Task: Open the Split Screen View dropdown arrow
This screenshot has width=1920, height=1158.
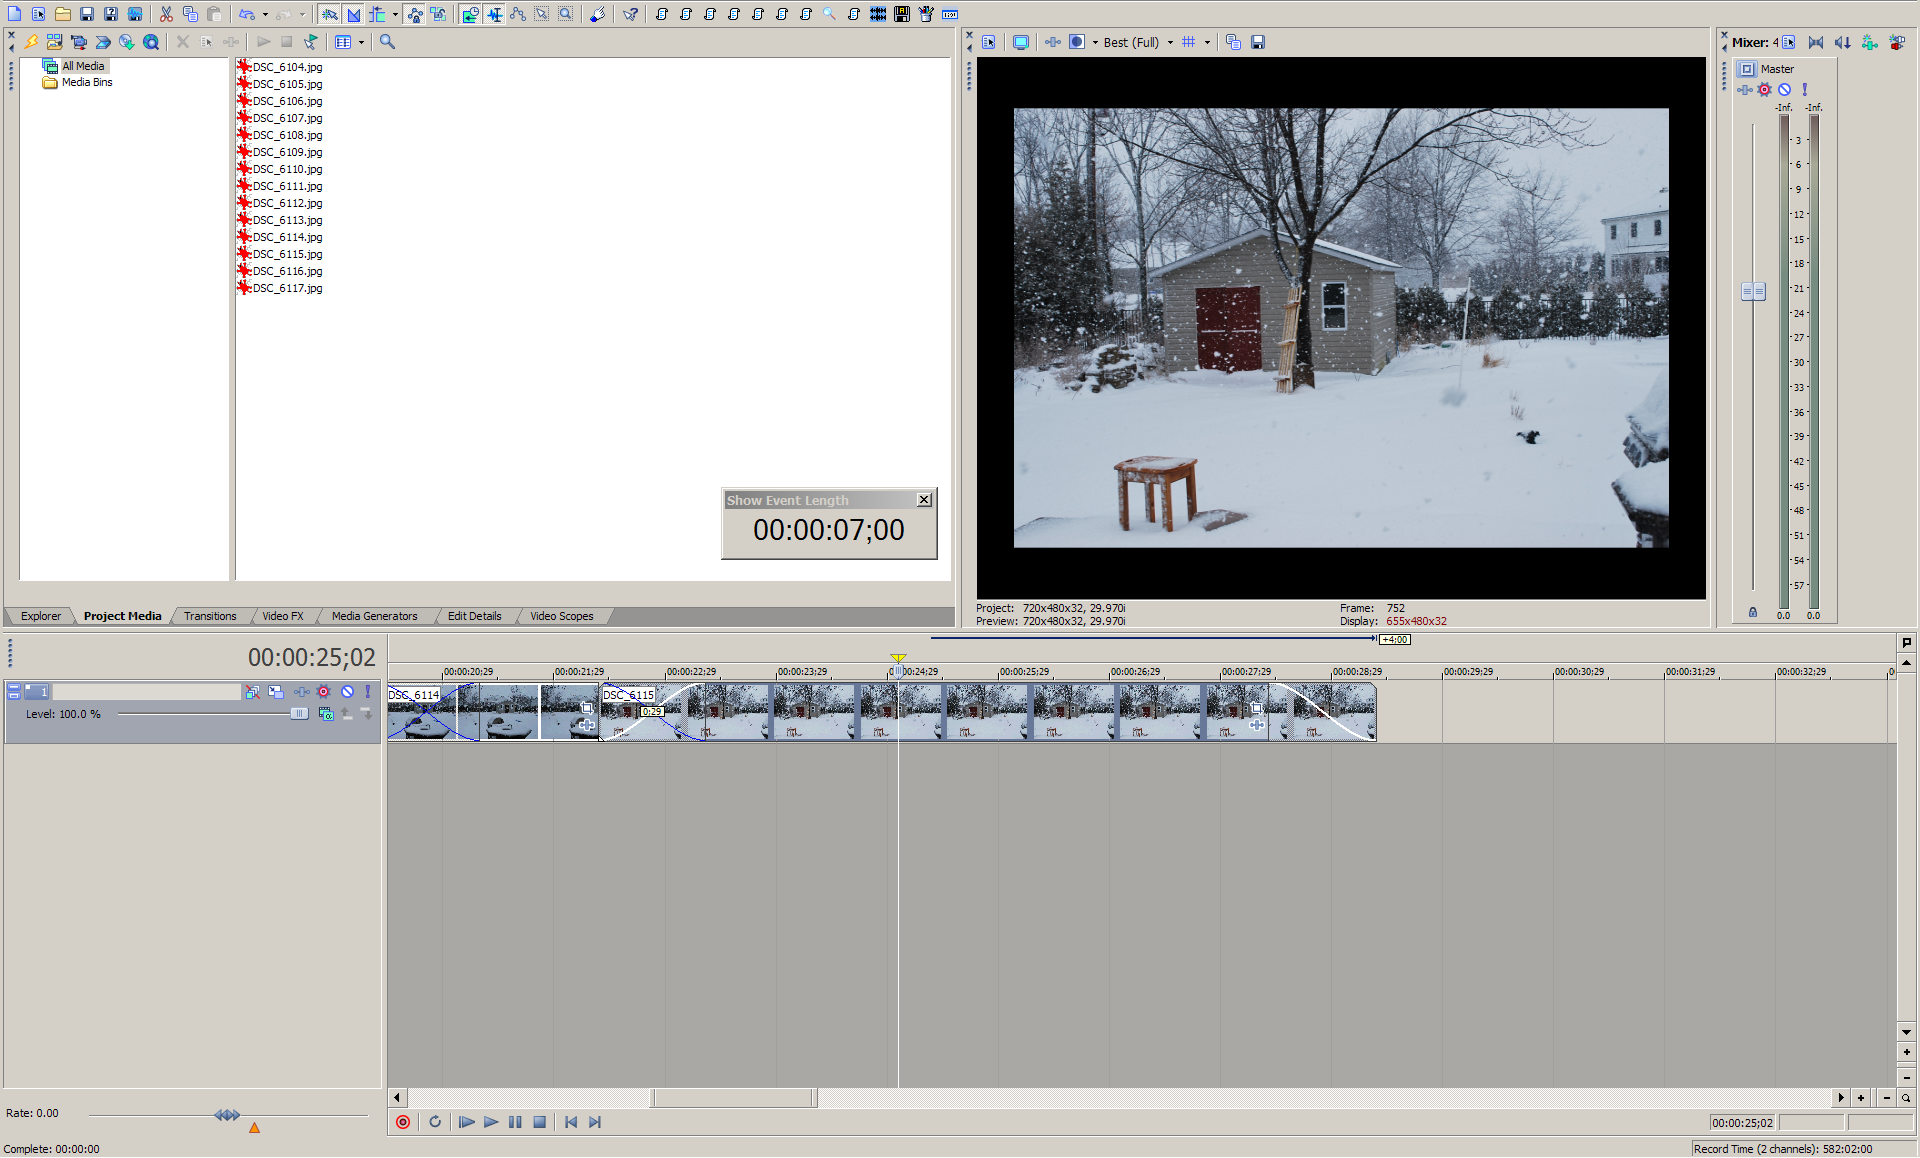Action: 1095,42
